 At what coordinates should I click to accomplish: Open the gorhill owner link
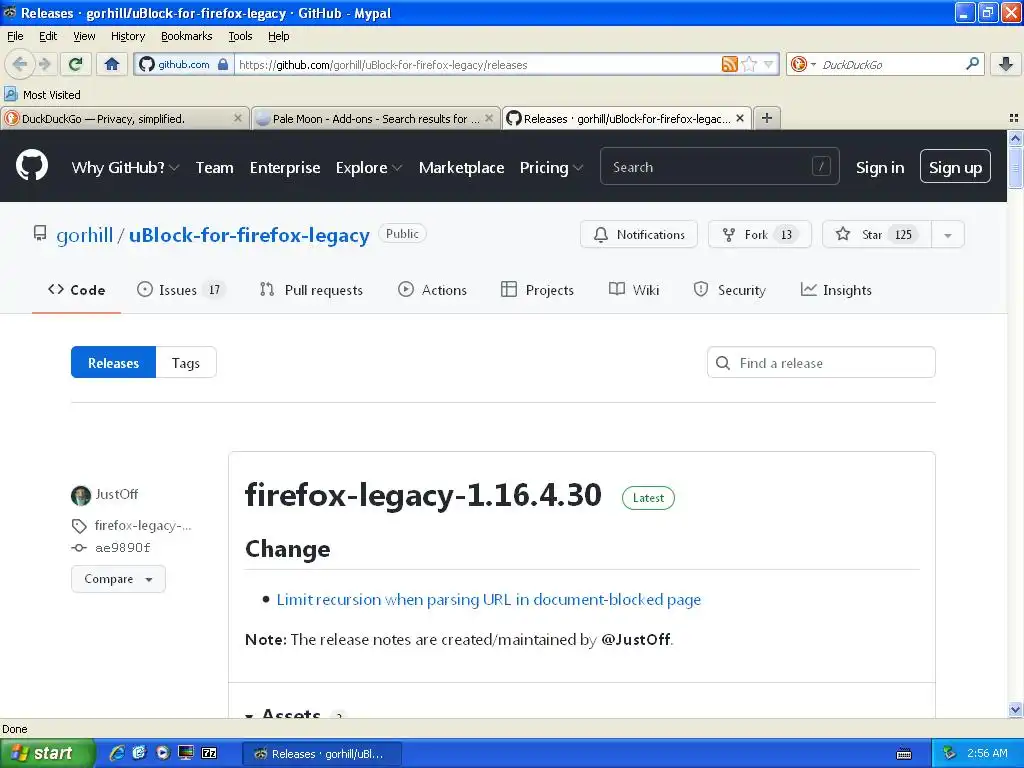[x=84, y=235]
